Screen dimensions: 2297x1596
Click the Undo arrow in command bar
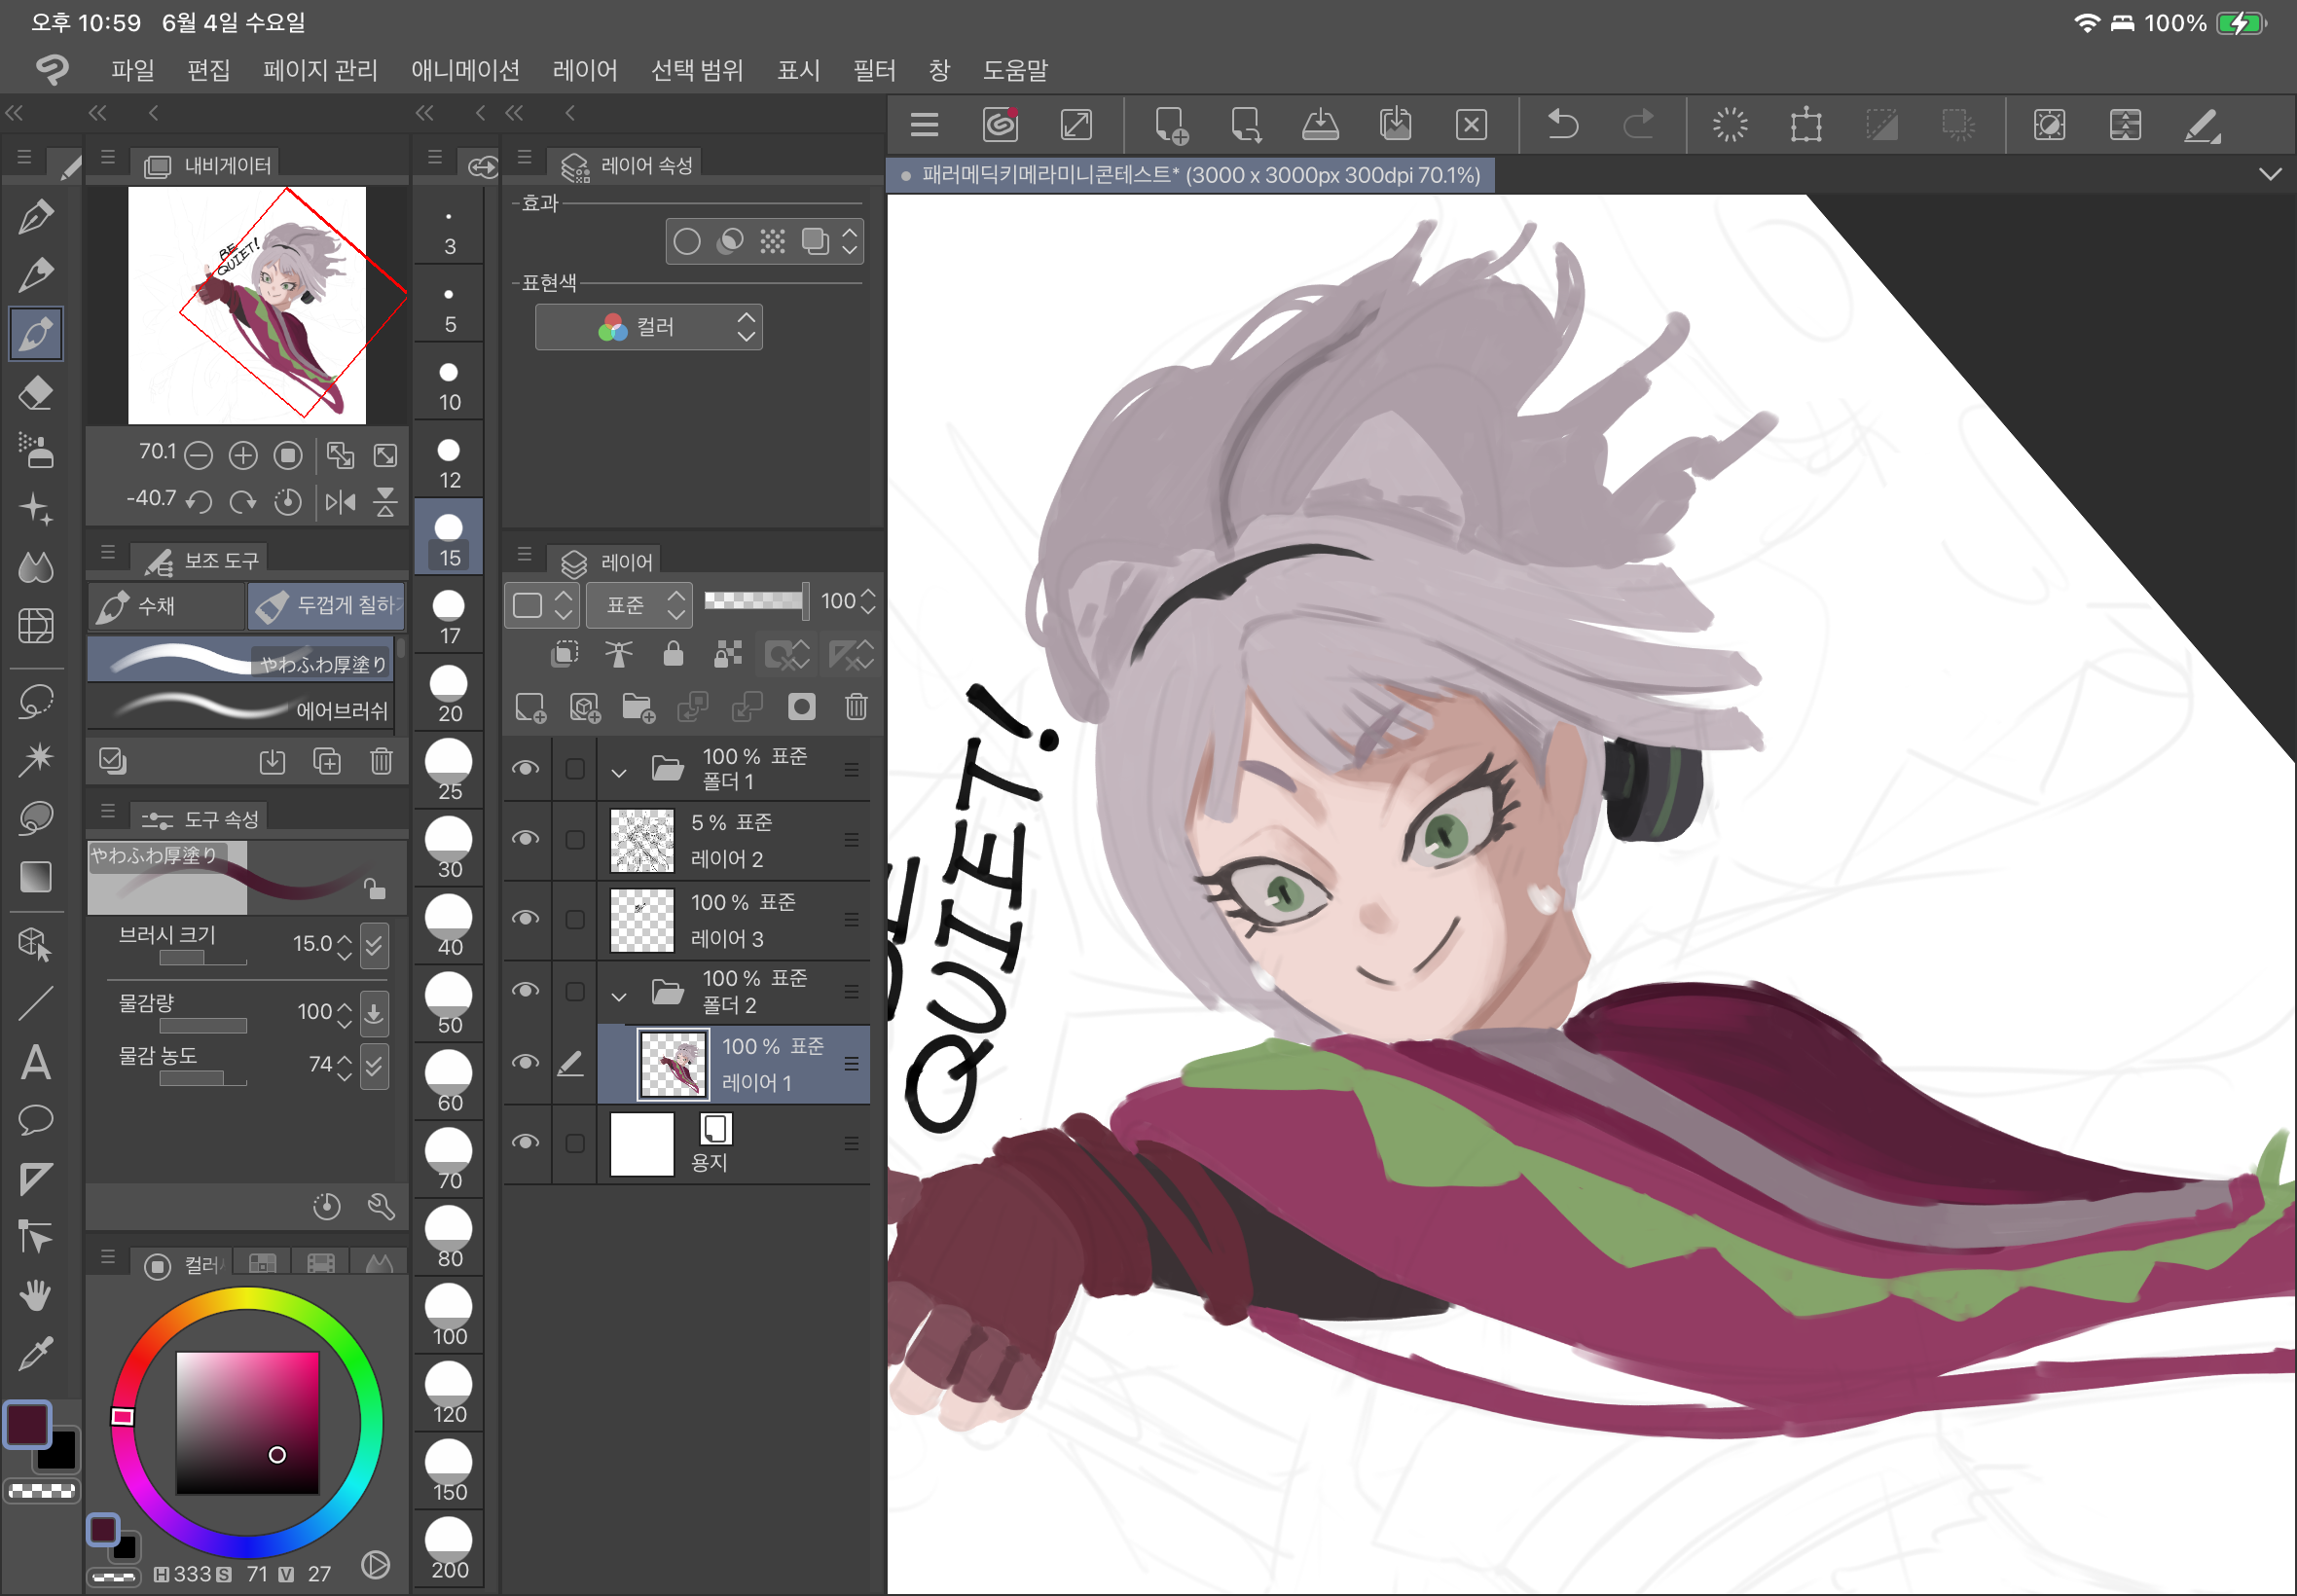tap(1562, 125)
